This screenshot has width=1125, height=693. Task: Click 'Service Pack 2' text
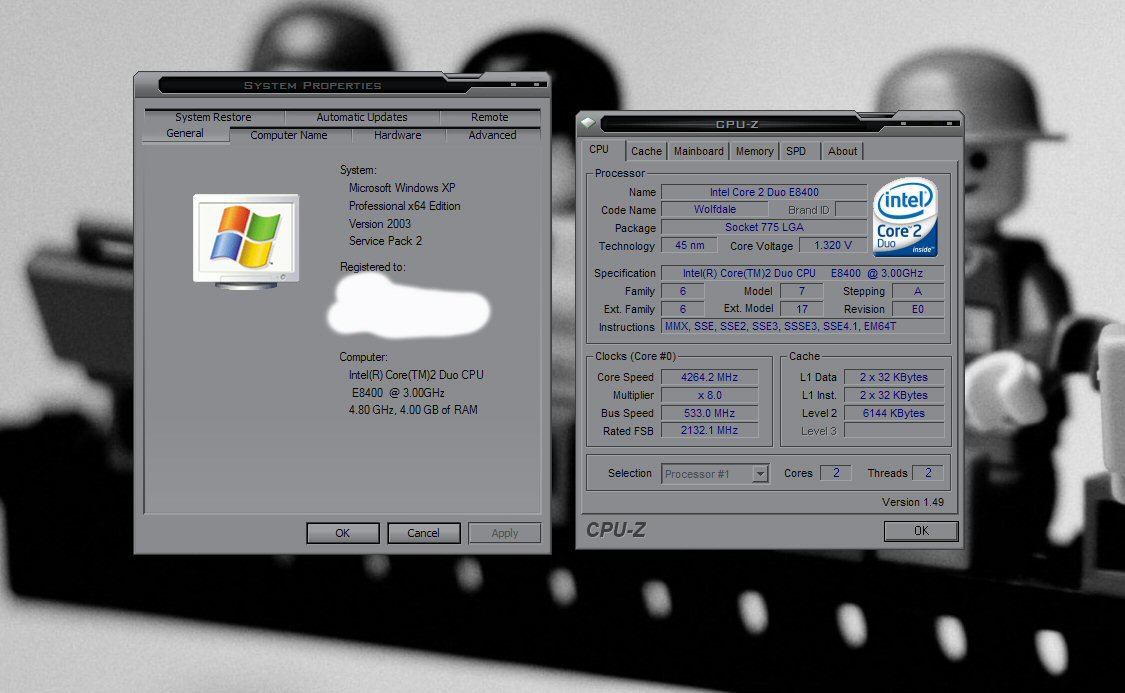tap(385, 241)
